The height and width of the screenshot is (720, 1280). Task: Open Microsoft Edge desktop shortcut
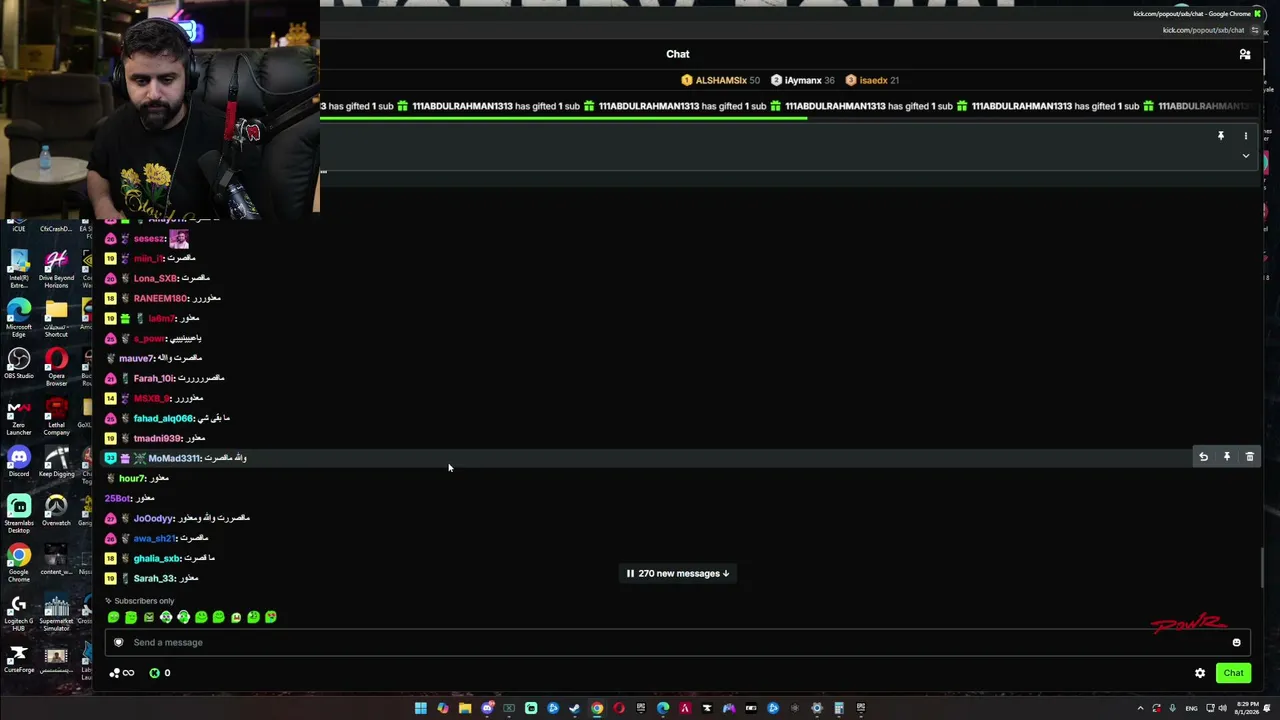[19, 316]
